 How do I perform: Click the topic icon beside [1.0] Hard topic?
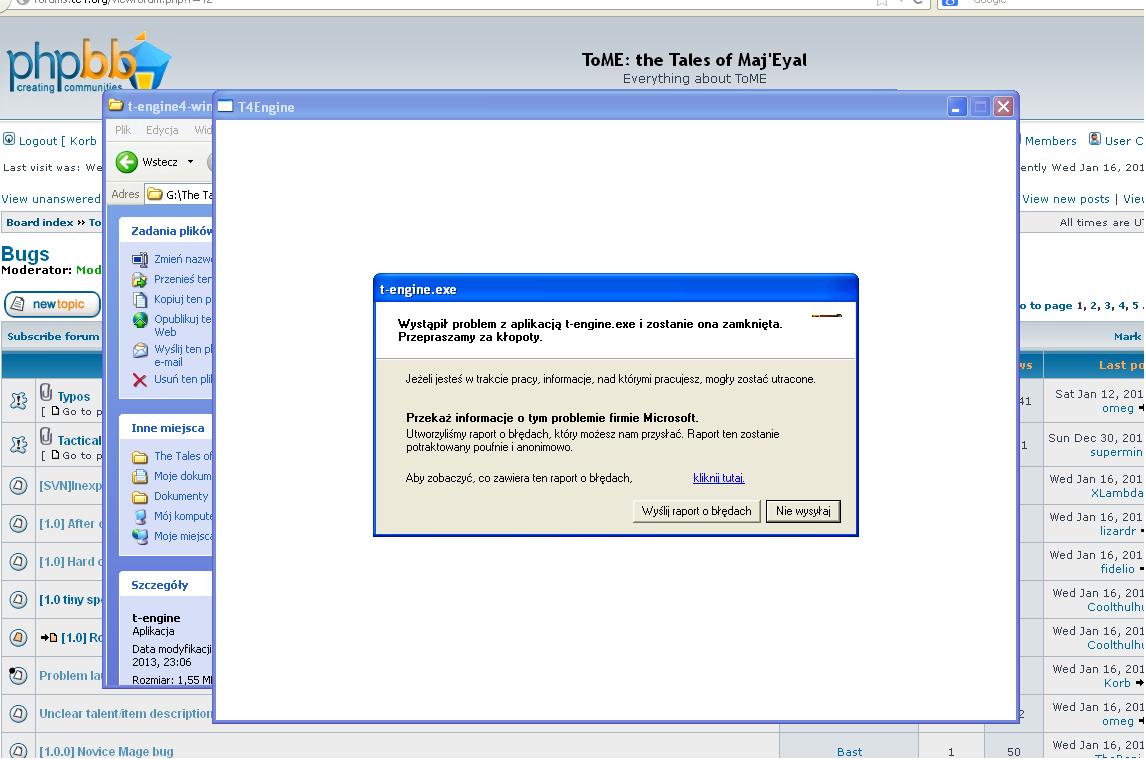pos(18,561)
